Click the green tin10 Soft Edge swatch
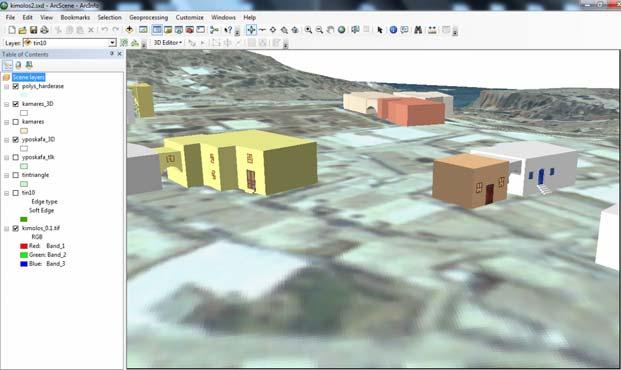This screenshot has width=621, height=370. tap(24, 219)
